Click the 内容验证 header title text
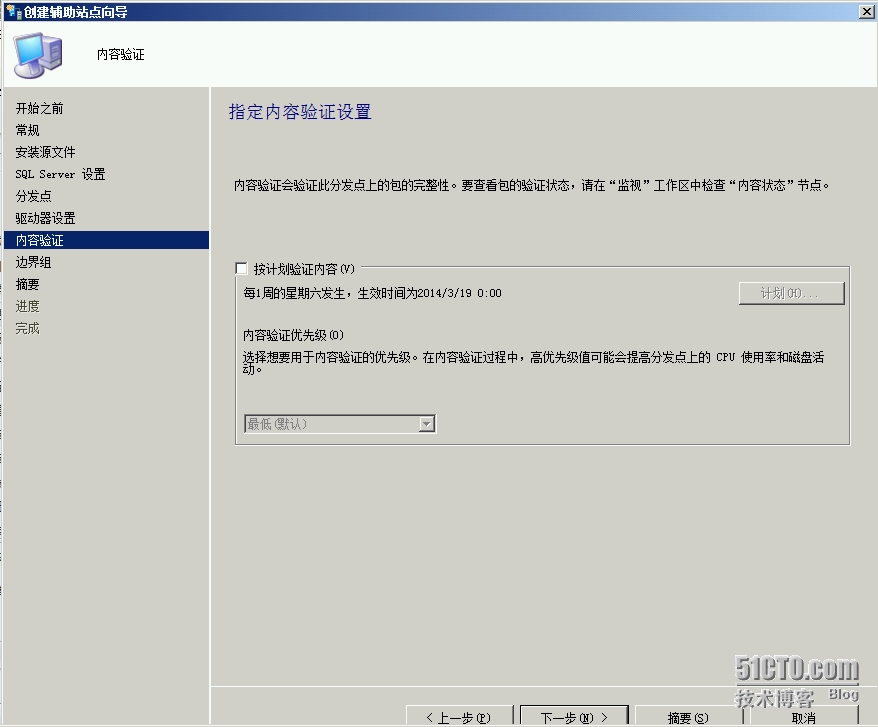The image size is (878, 727). coord(120,54)
